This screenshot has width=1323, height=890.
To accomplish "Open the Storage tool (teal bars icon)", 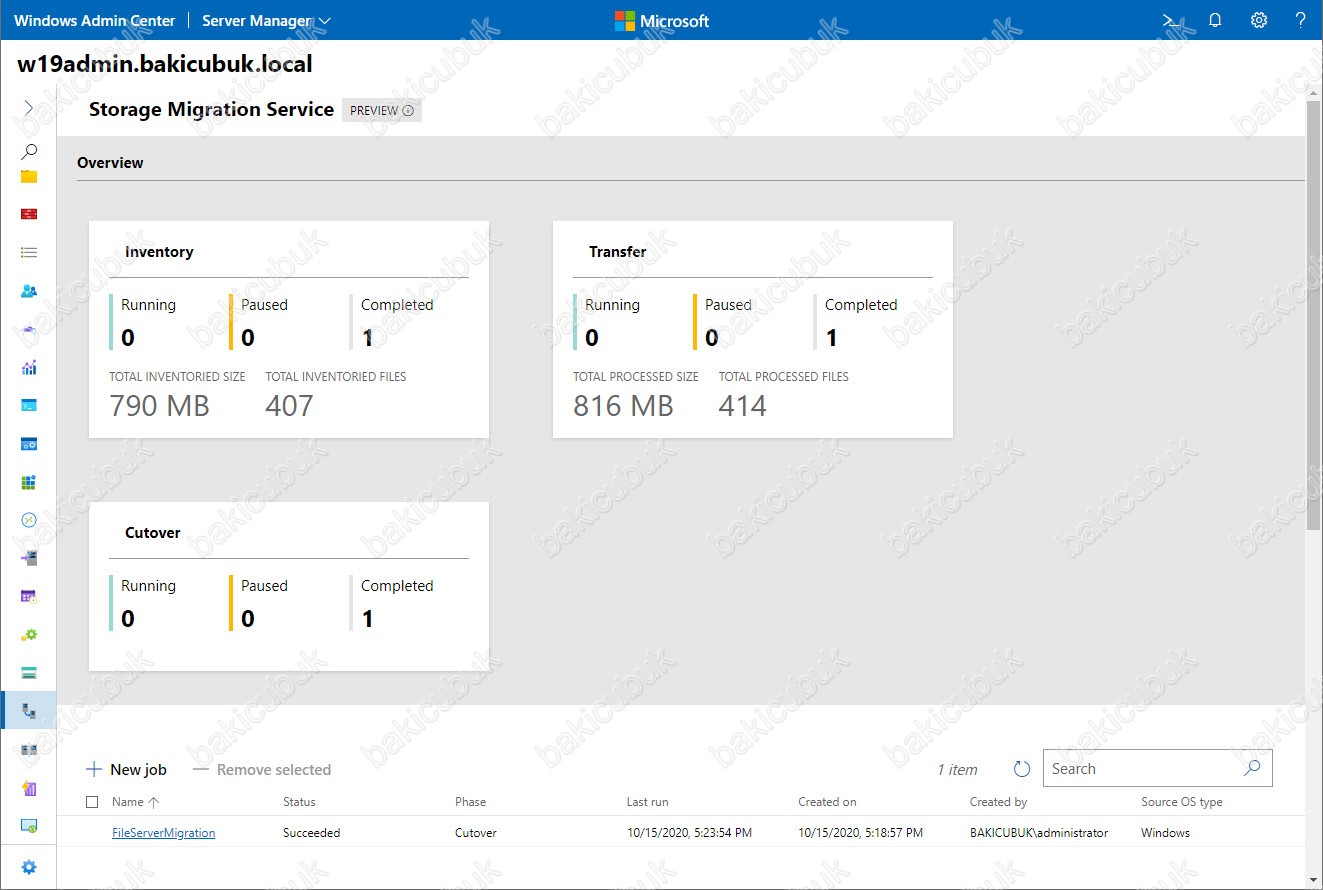I will 29,672.
